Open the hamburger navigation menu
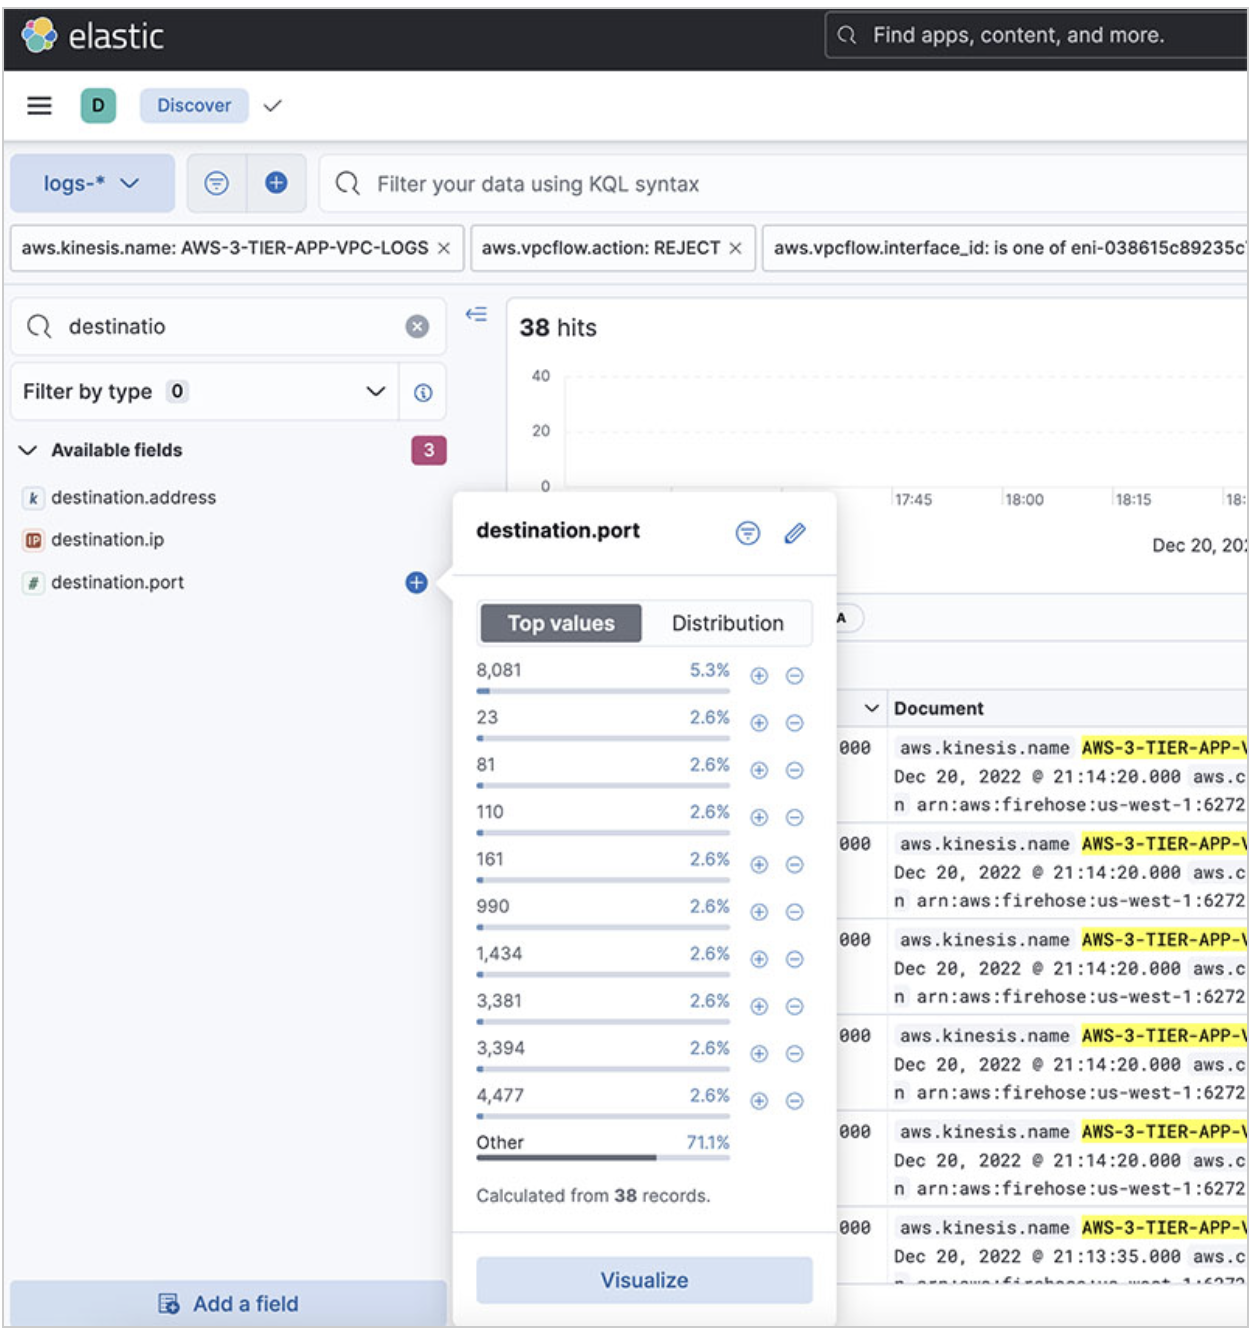 click(x=39, y=105)
